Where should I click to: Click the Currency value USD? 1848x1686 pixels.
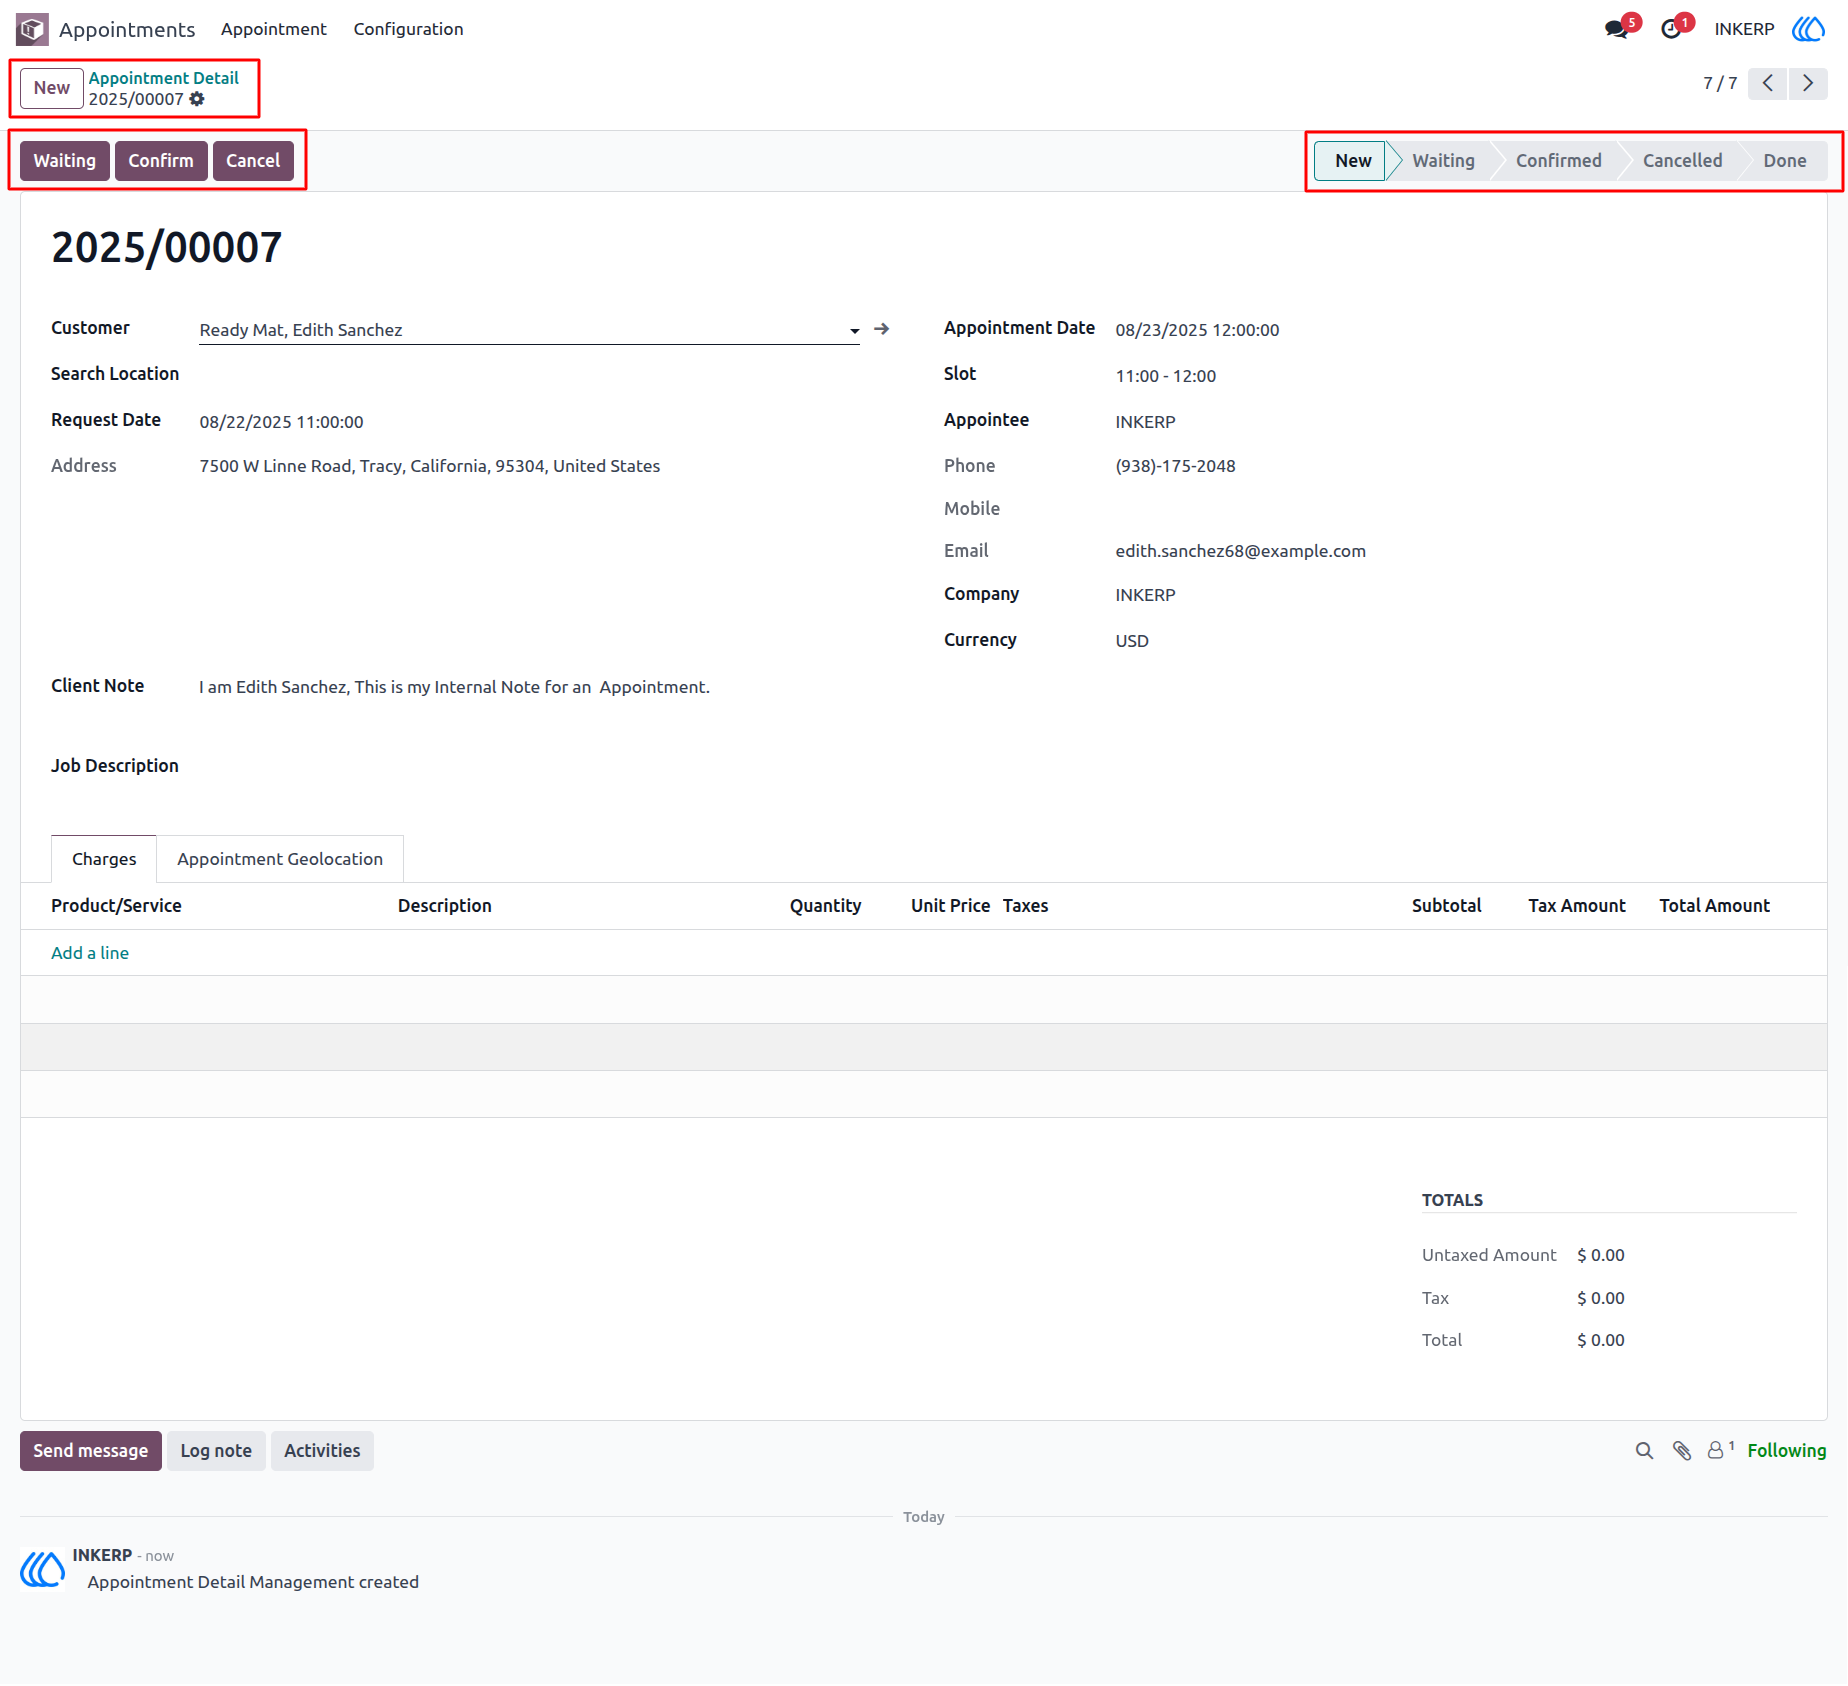tap(1132, 641)
